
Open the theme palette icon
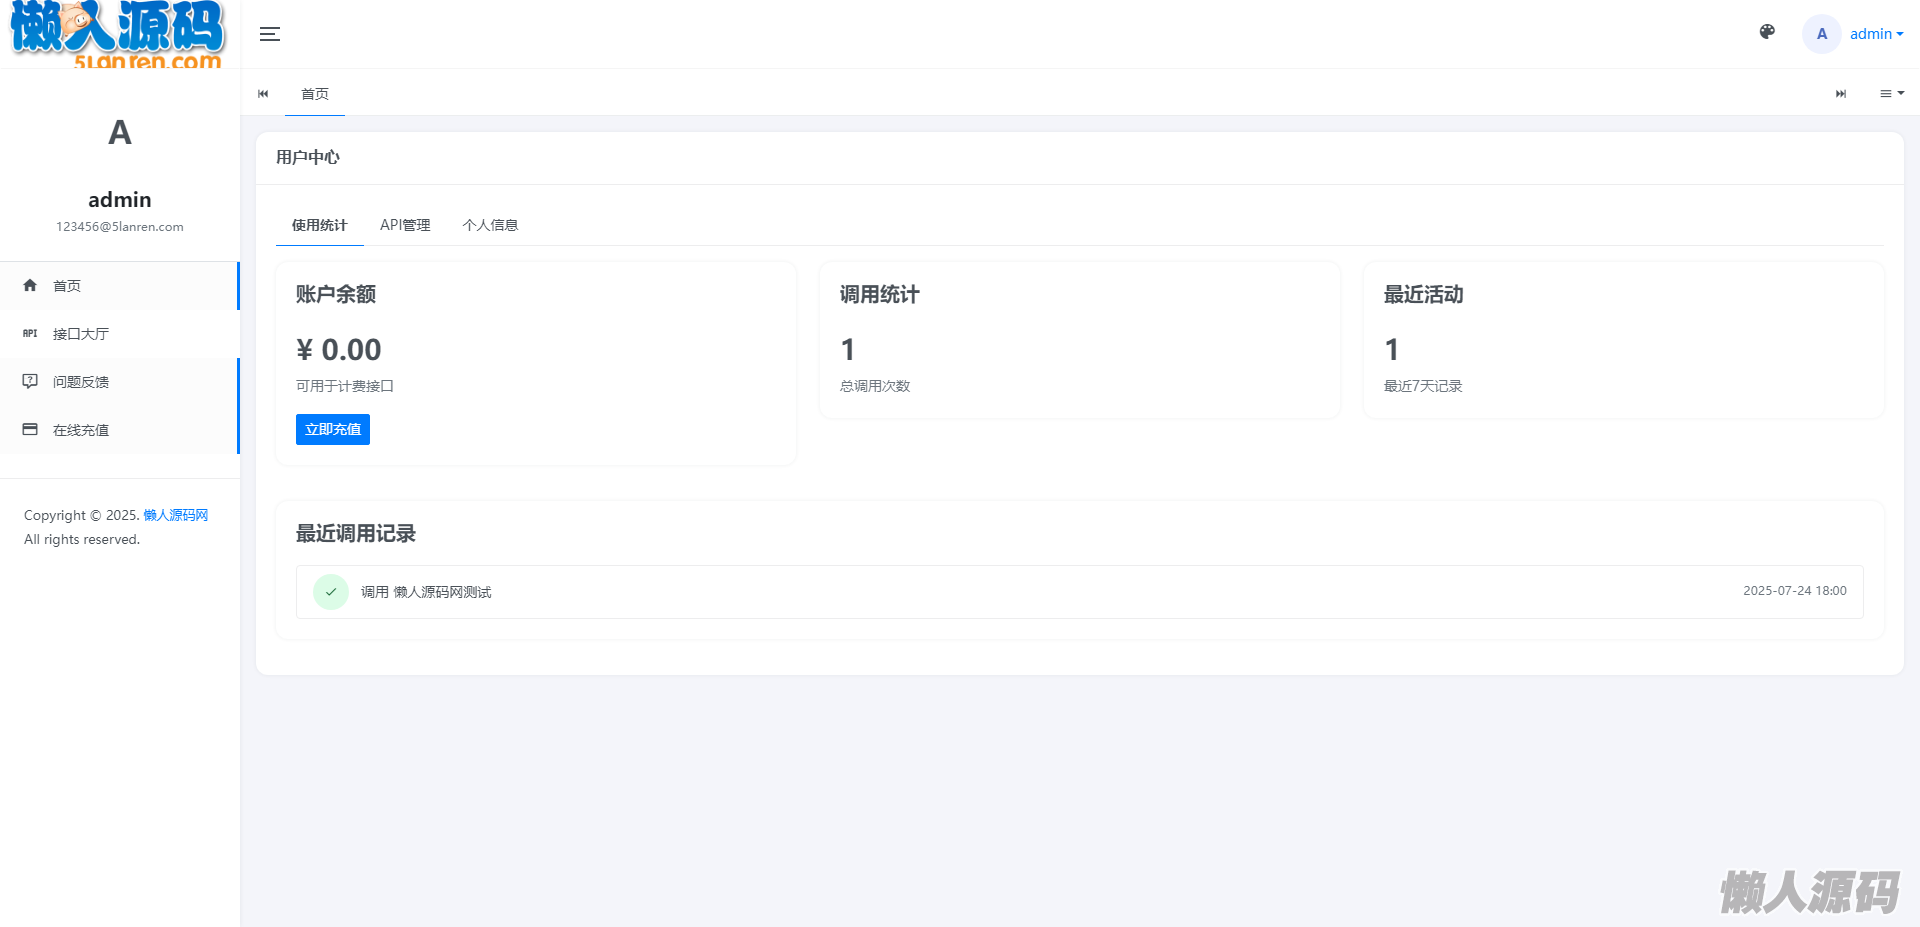pos(1767,32)
